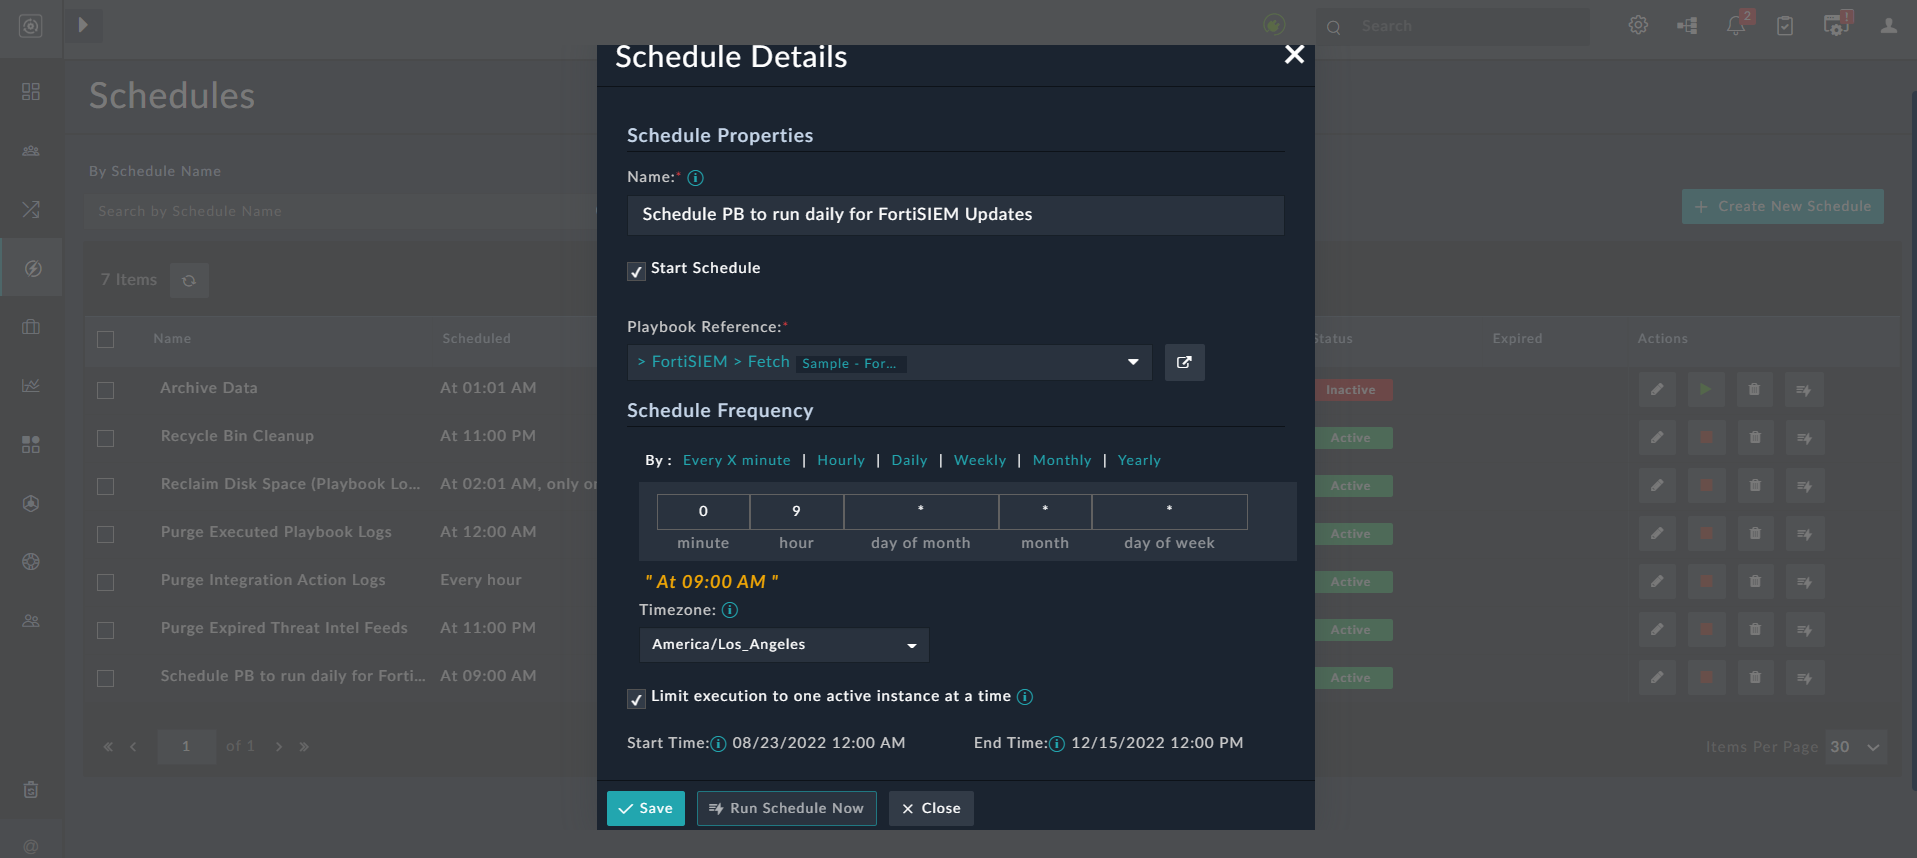The width and height of the screenshot is (1917, 858).
Task: Close the Schedule Details dialog with X
Action: 1294,55
